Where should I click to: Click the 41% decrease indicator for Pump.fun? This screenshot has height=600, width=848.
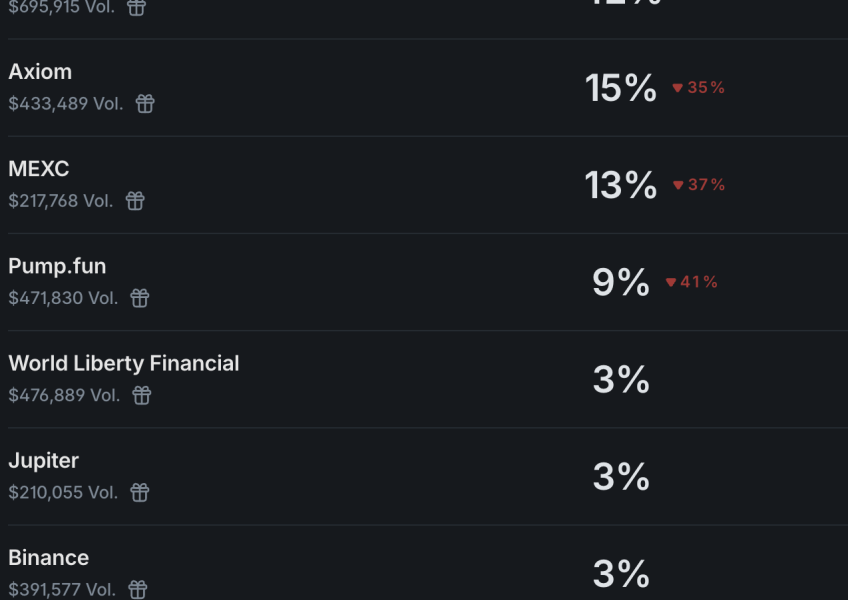(x=692, y=282)
